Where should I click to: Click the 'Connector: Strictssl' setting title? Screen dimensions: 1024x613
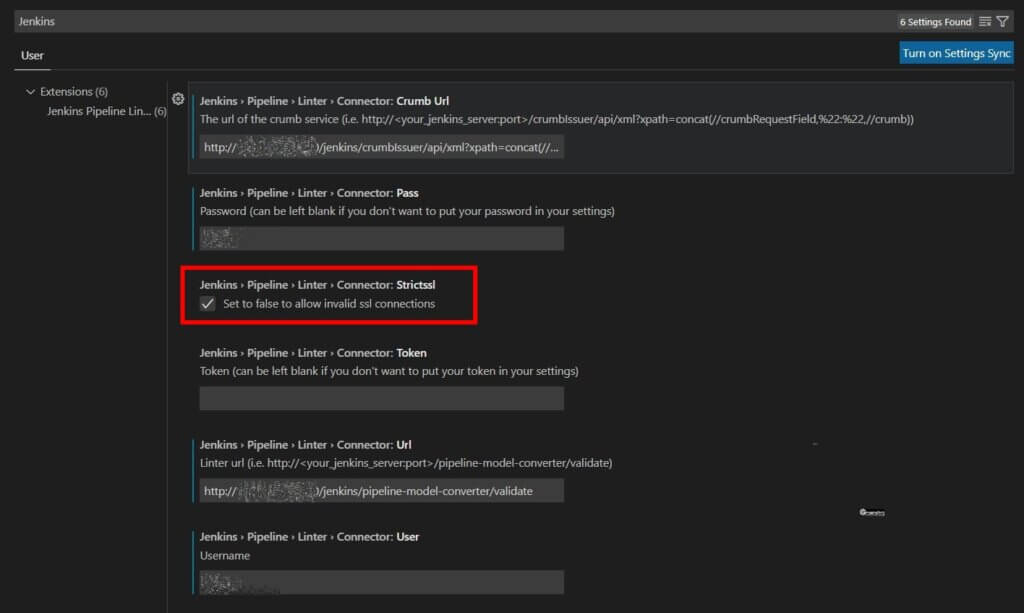tap(317, 285)
